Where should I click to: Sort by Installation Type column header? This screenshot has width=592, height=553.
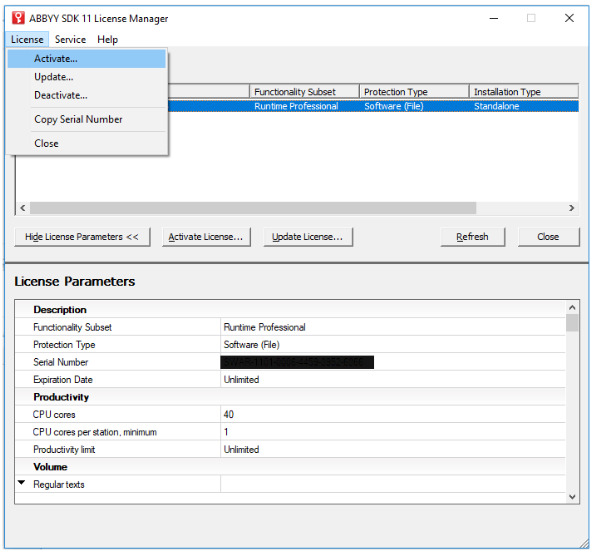(524, 92)
